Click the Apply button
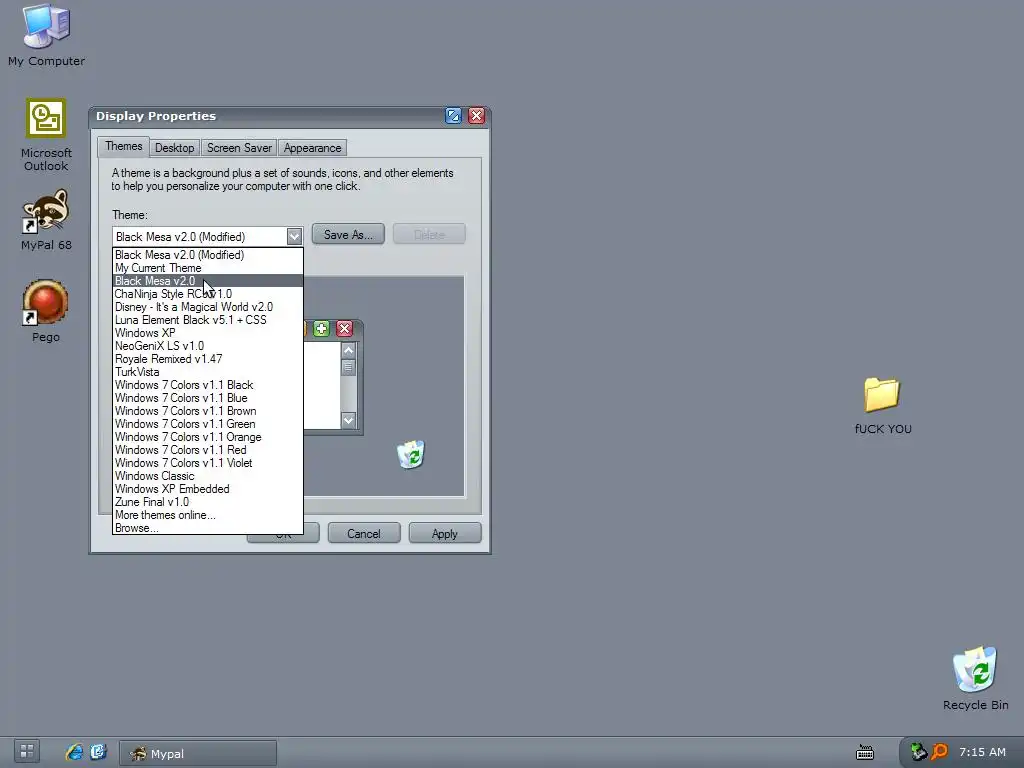1024x768 pixels. click(445, 534)
